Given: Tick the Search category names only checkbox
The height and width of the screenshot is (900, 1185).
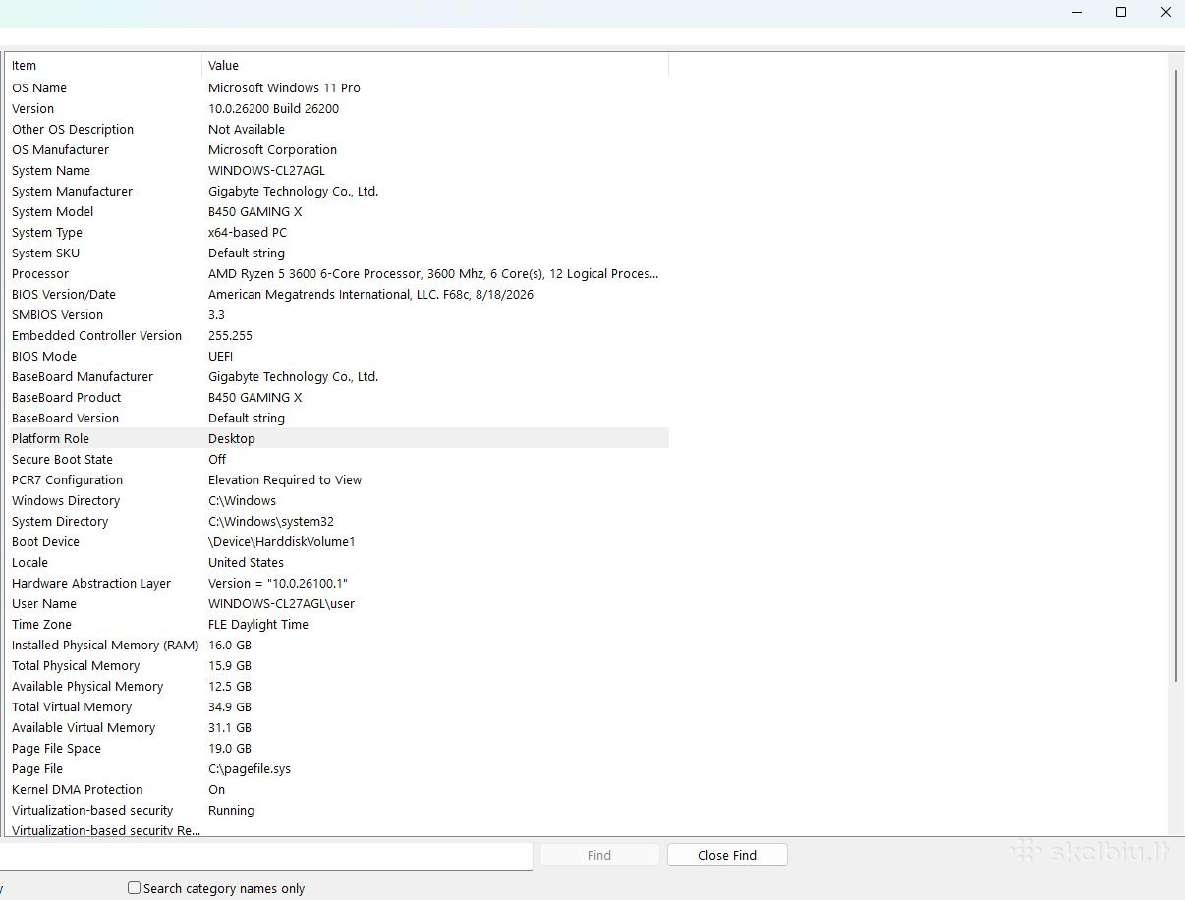Looking at the screenshot, I should coord(135,887).
